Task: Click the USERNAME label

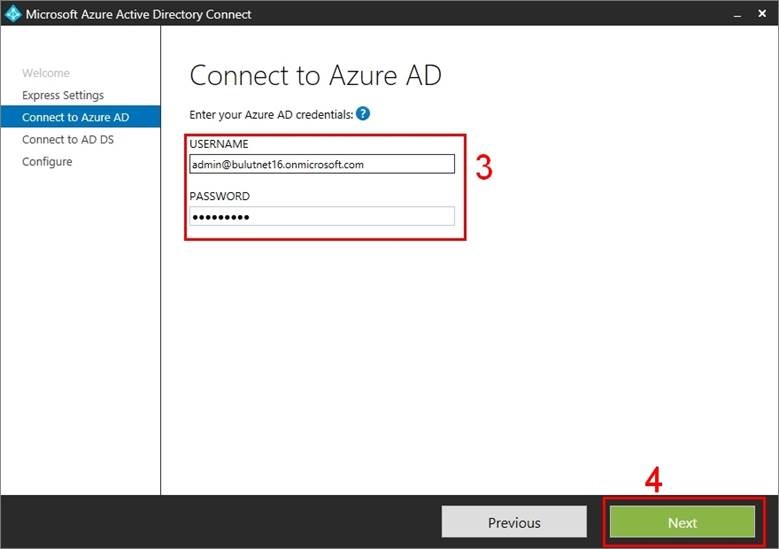Action: click(x=219, y=144)
